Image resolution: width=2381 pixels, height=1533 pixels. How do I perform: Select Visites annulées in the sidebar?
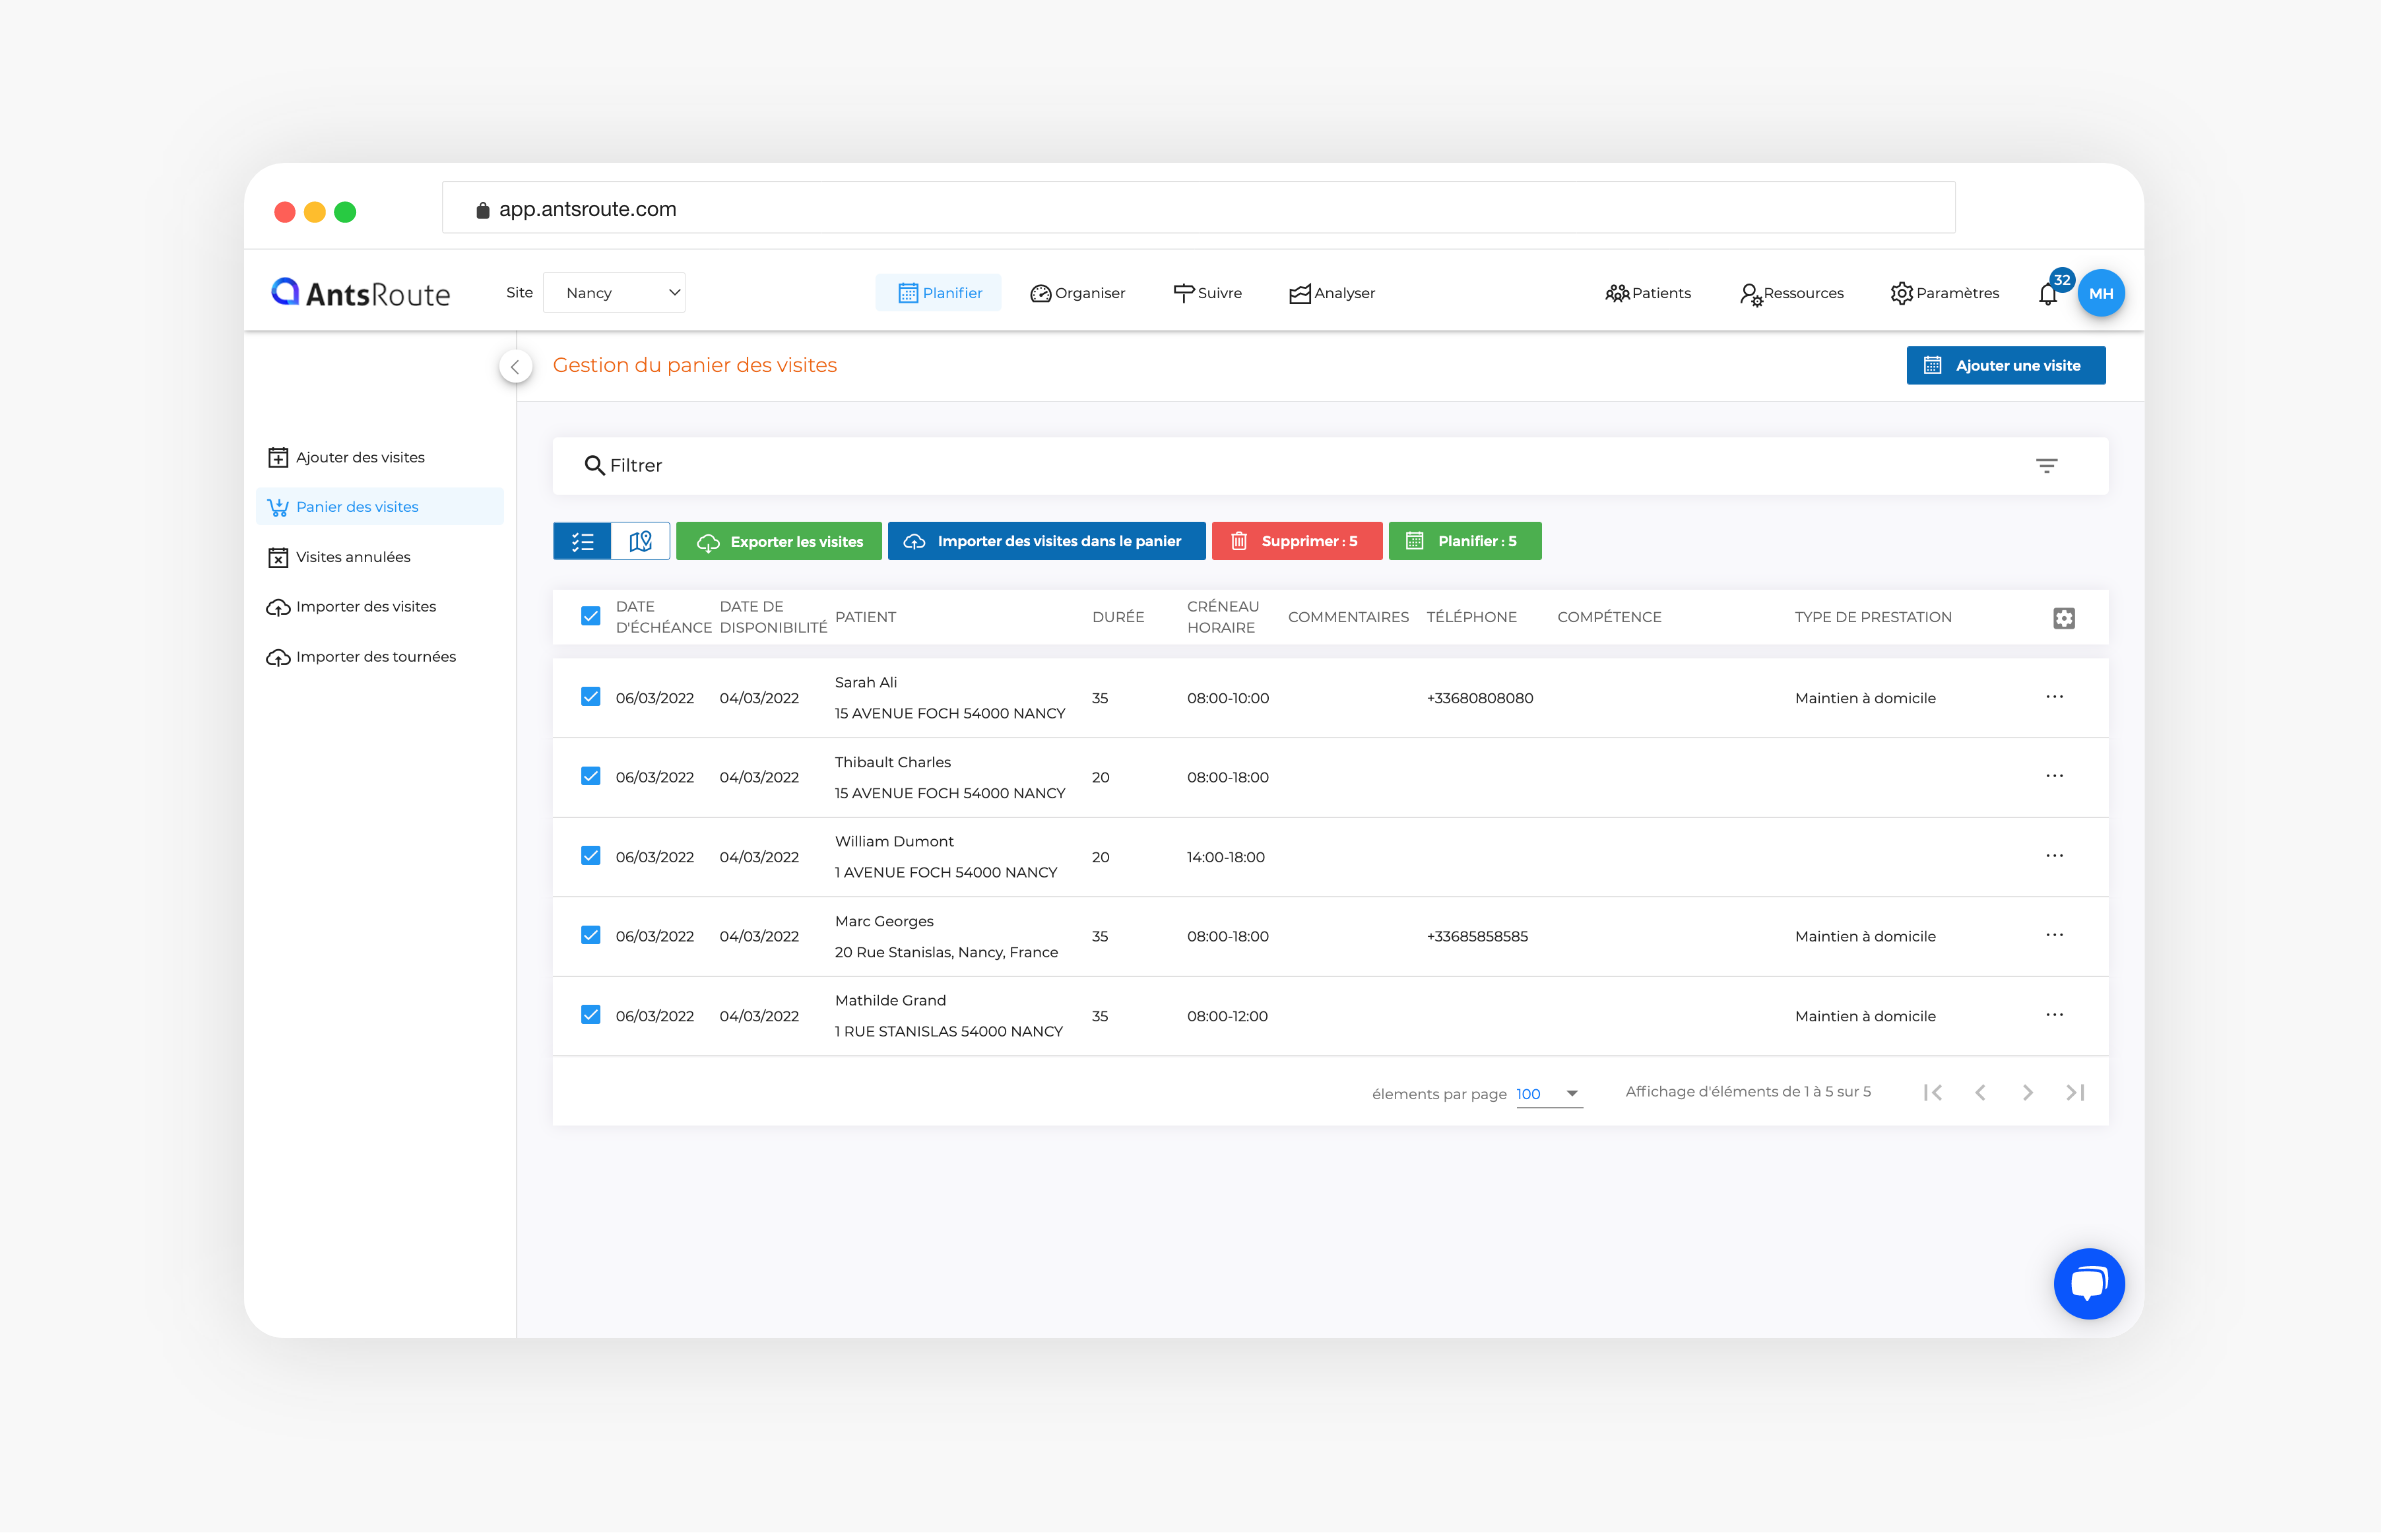(x=353, y=557)
